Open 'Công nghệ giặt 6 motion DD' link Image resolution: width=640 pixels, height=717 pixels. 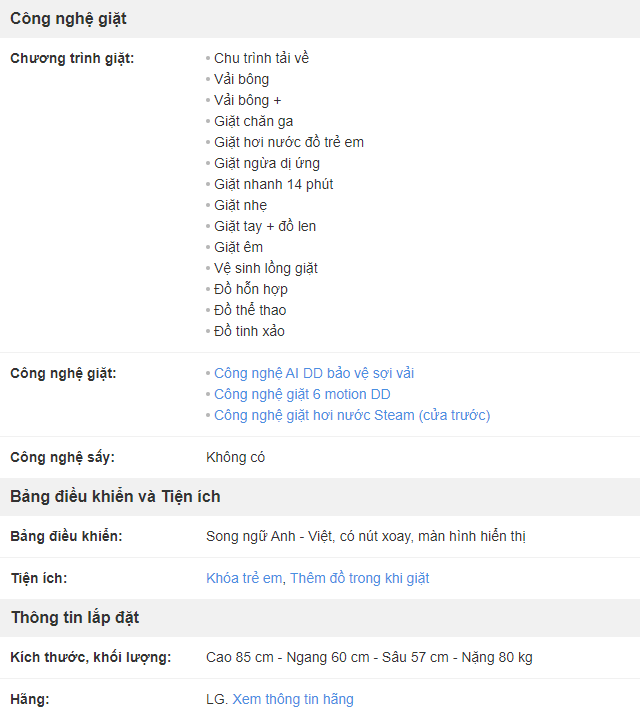302,395
